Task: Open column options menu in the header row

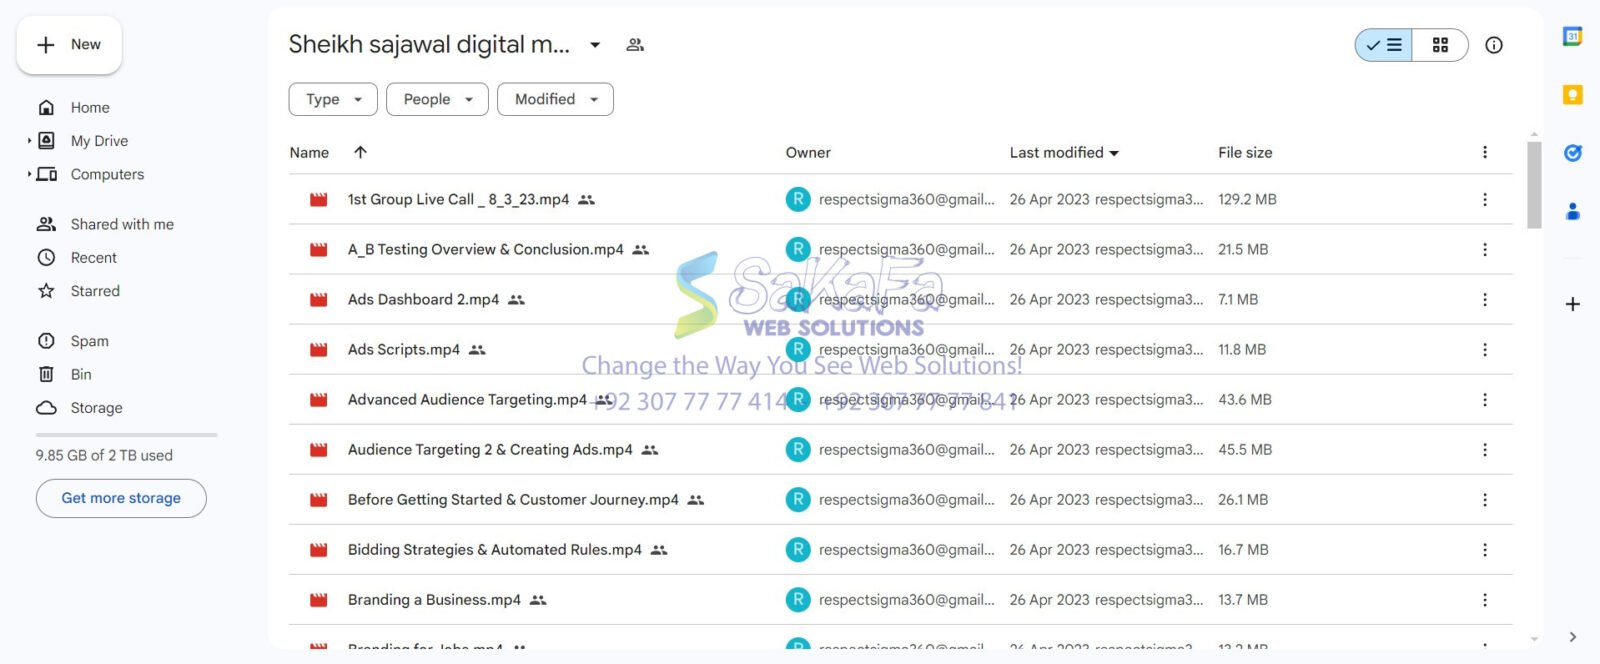Action: 1485,152
